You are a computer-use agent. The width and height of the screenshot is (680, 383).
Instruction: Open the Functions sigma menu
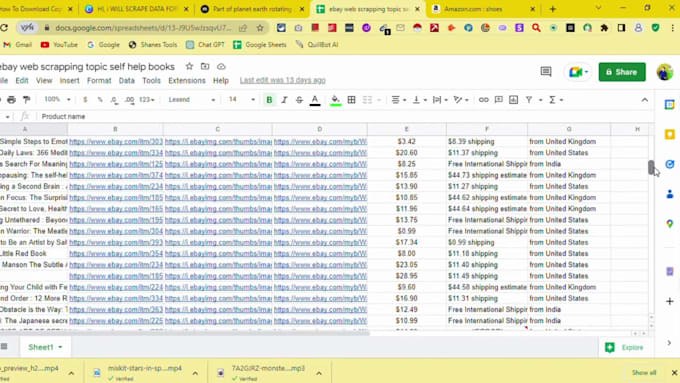[x=556, y=100]
